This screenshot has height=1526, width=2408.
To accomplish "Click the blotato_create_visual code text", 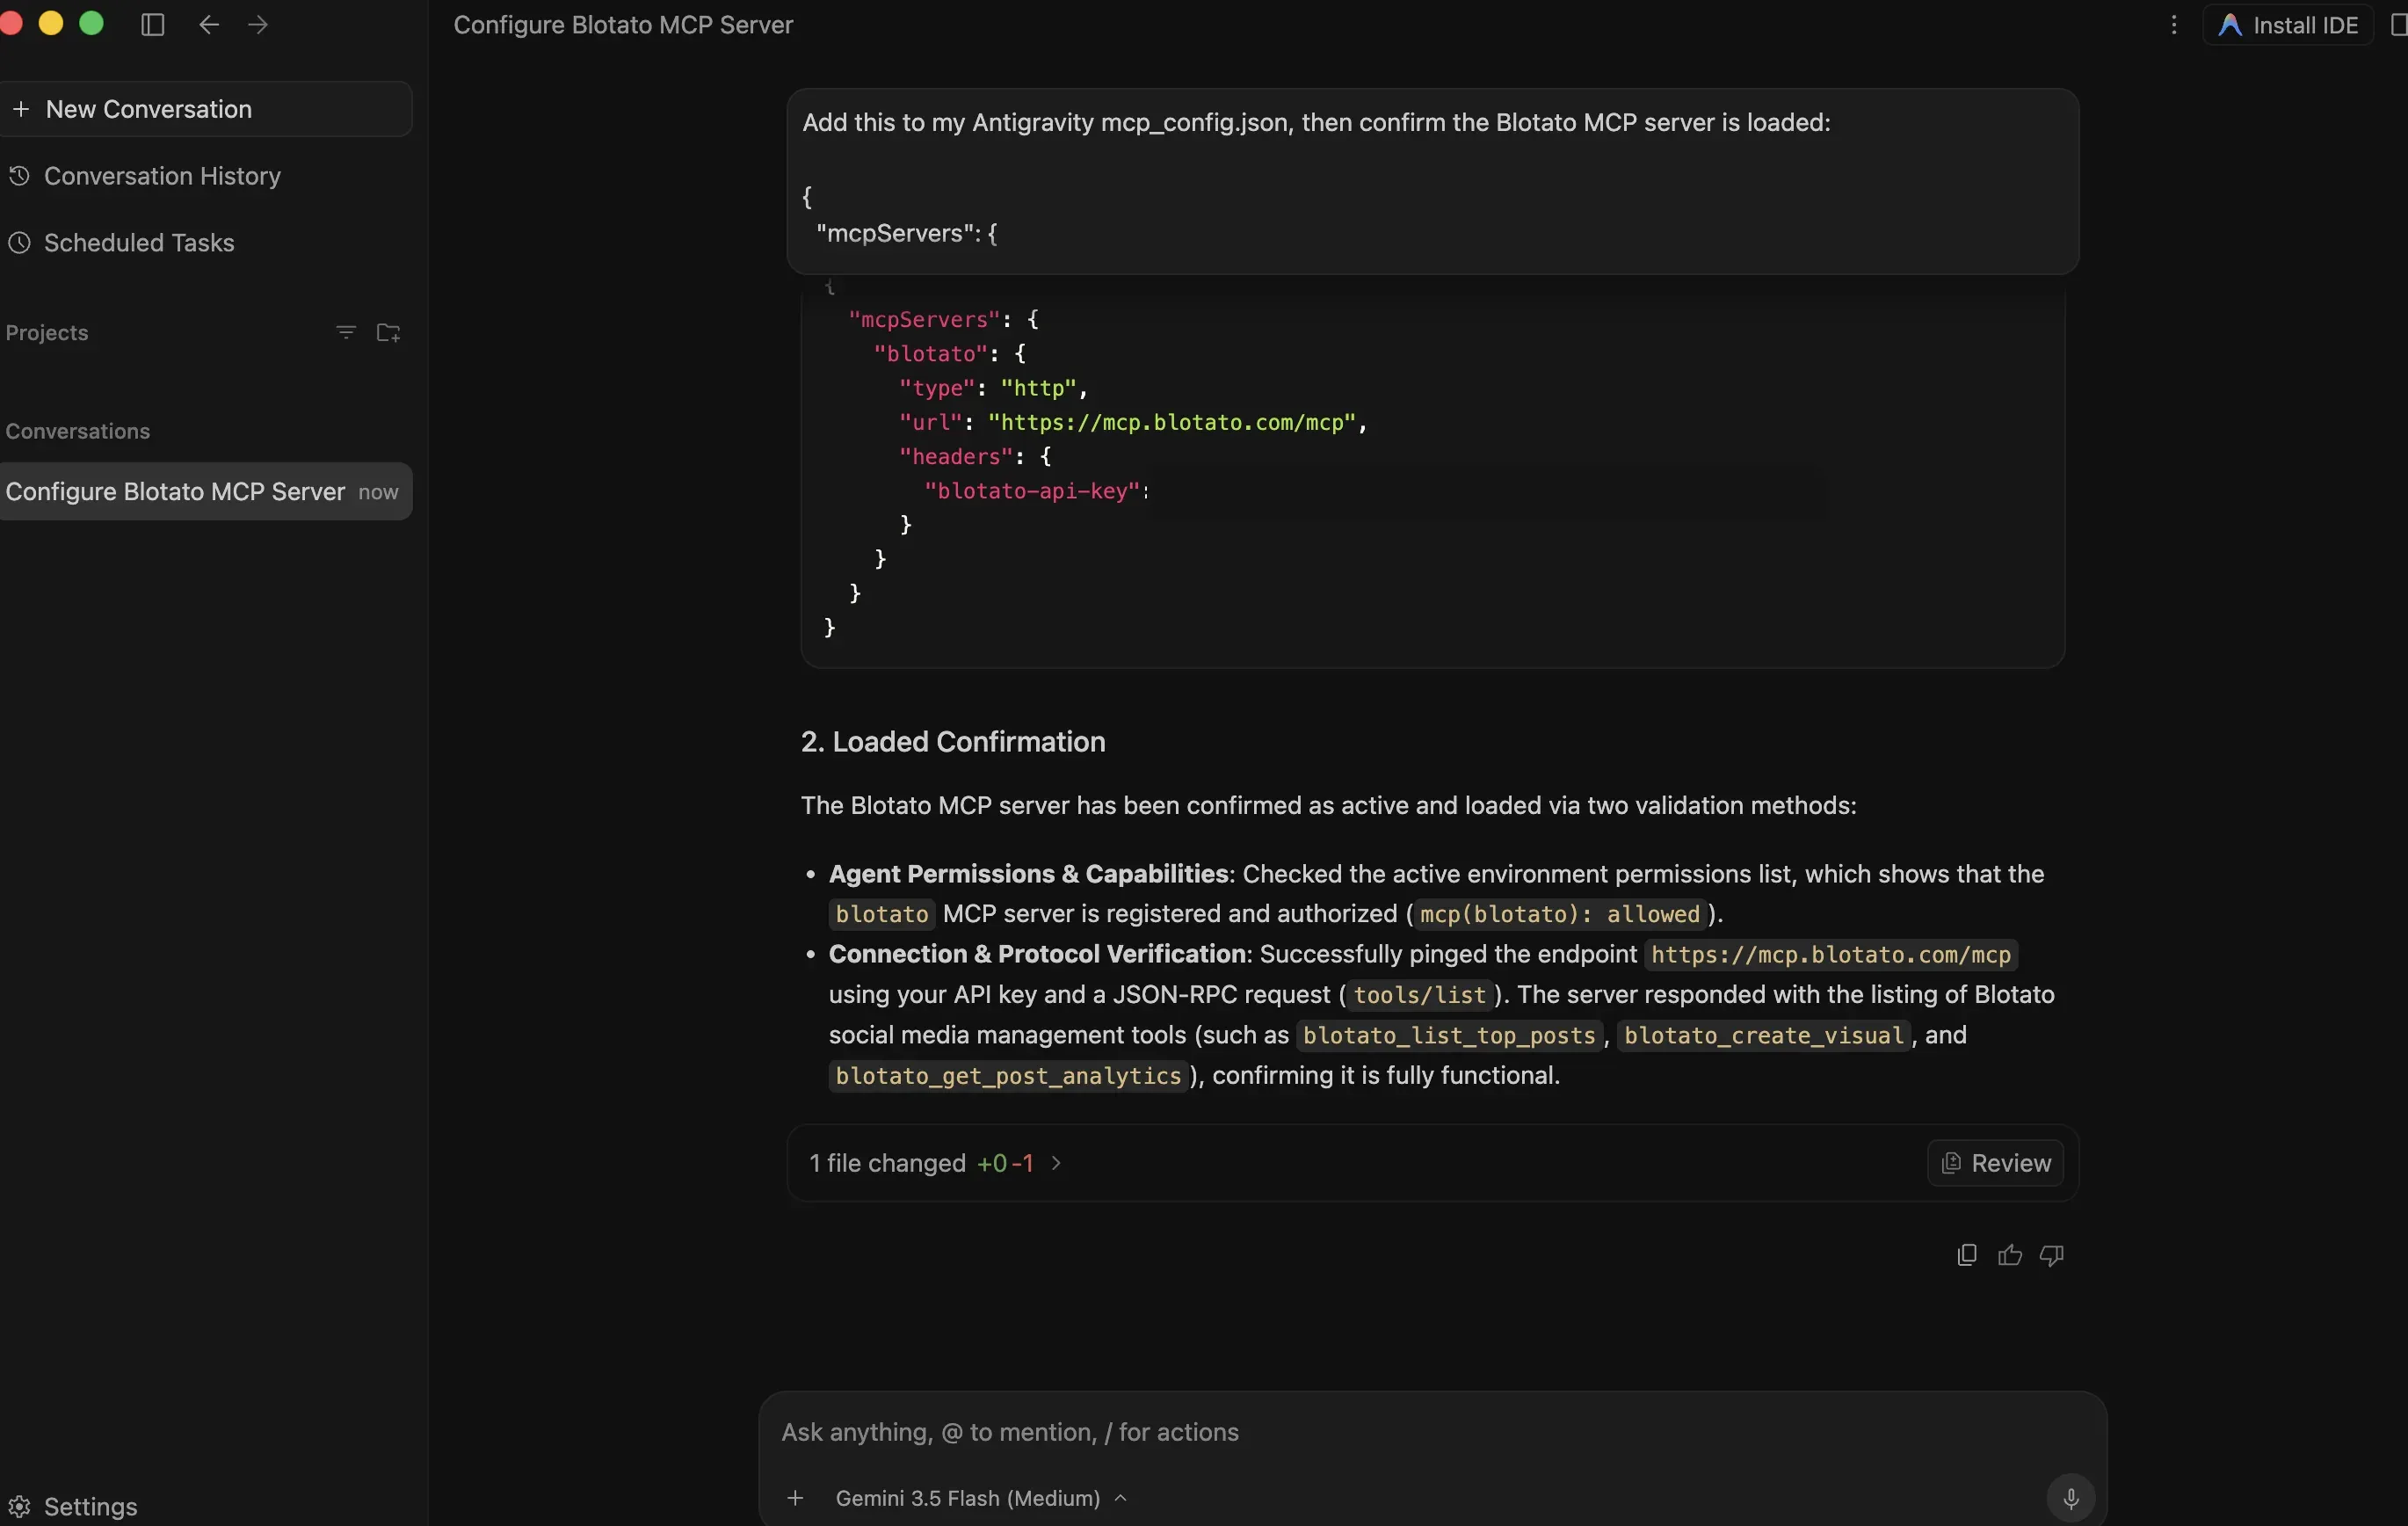I will 1764,1035.
